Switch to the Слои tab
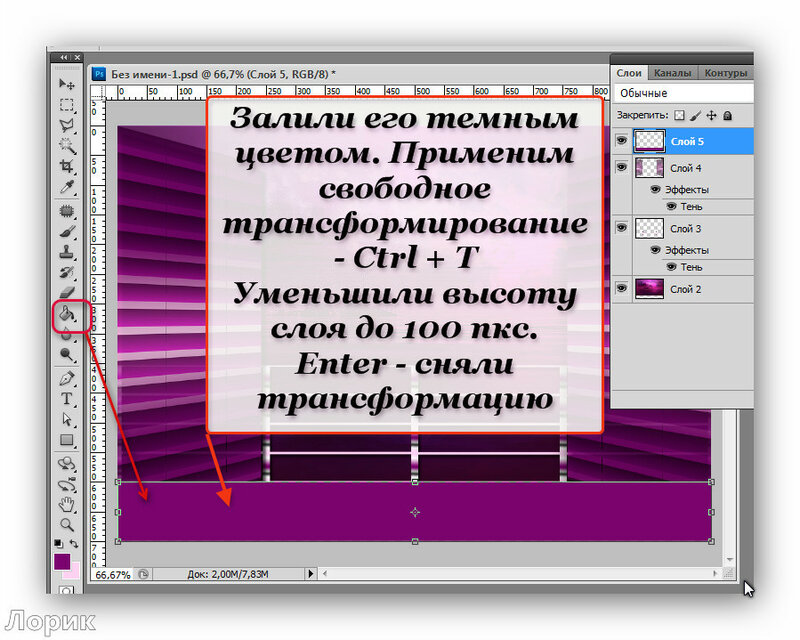 (629, 73)
